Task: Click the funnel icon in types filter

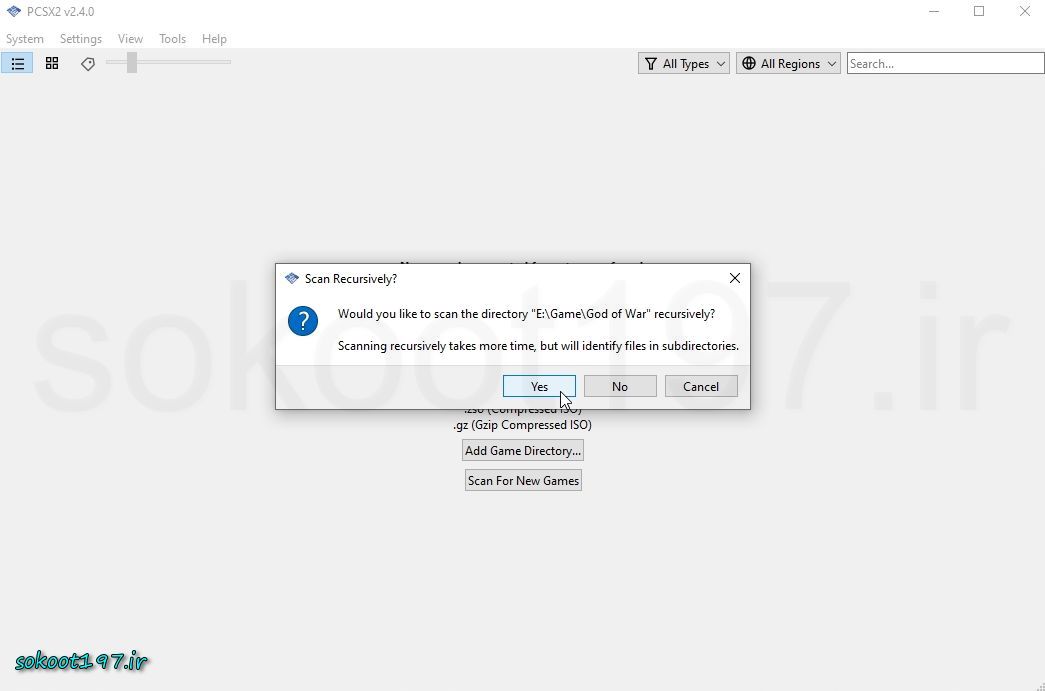Action: click(651, 63)
